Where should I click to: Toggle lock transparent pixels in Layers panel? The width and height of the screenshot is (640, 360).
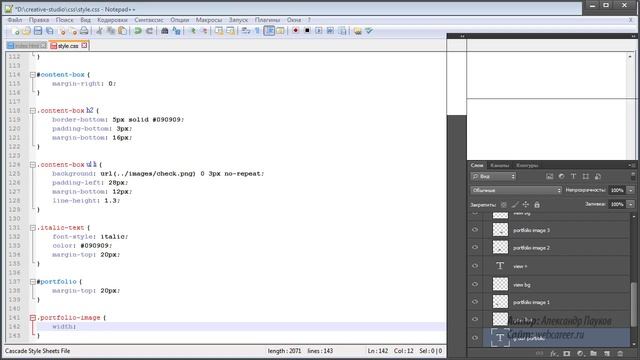click(504, 205)
